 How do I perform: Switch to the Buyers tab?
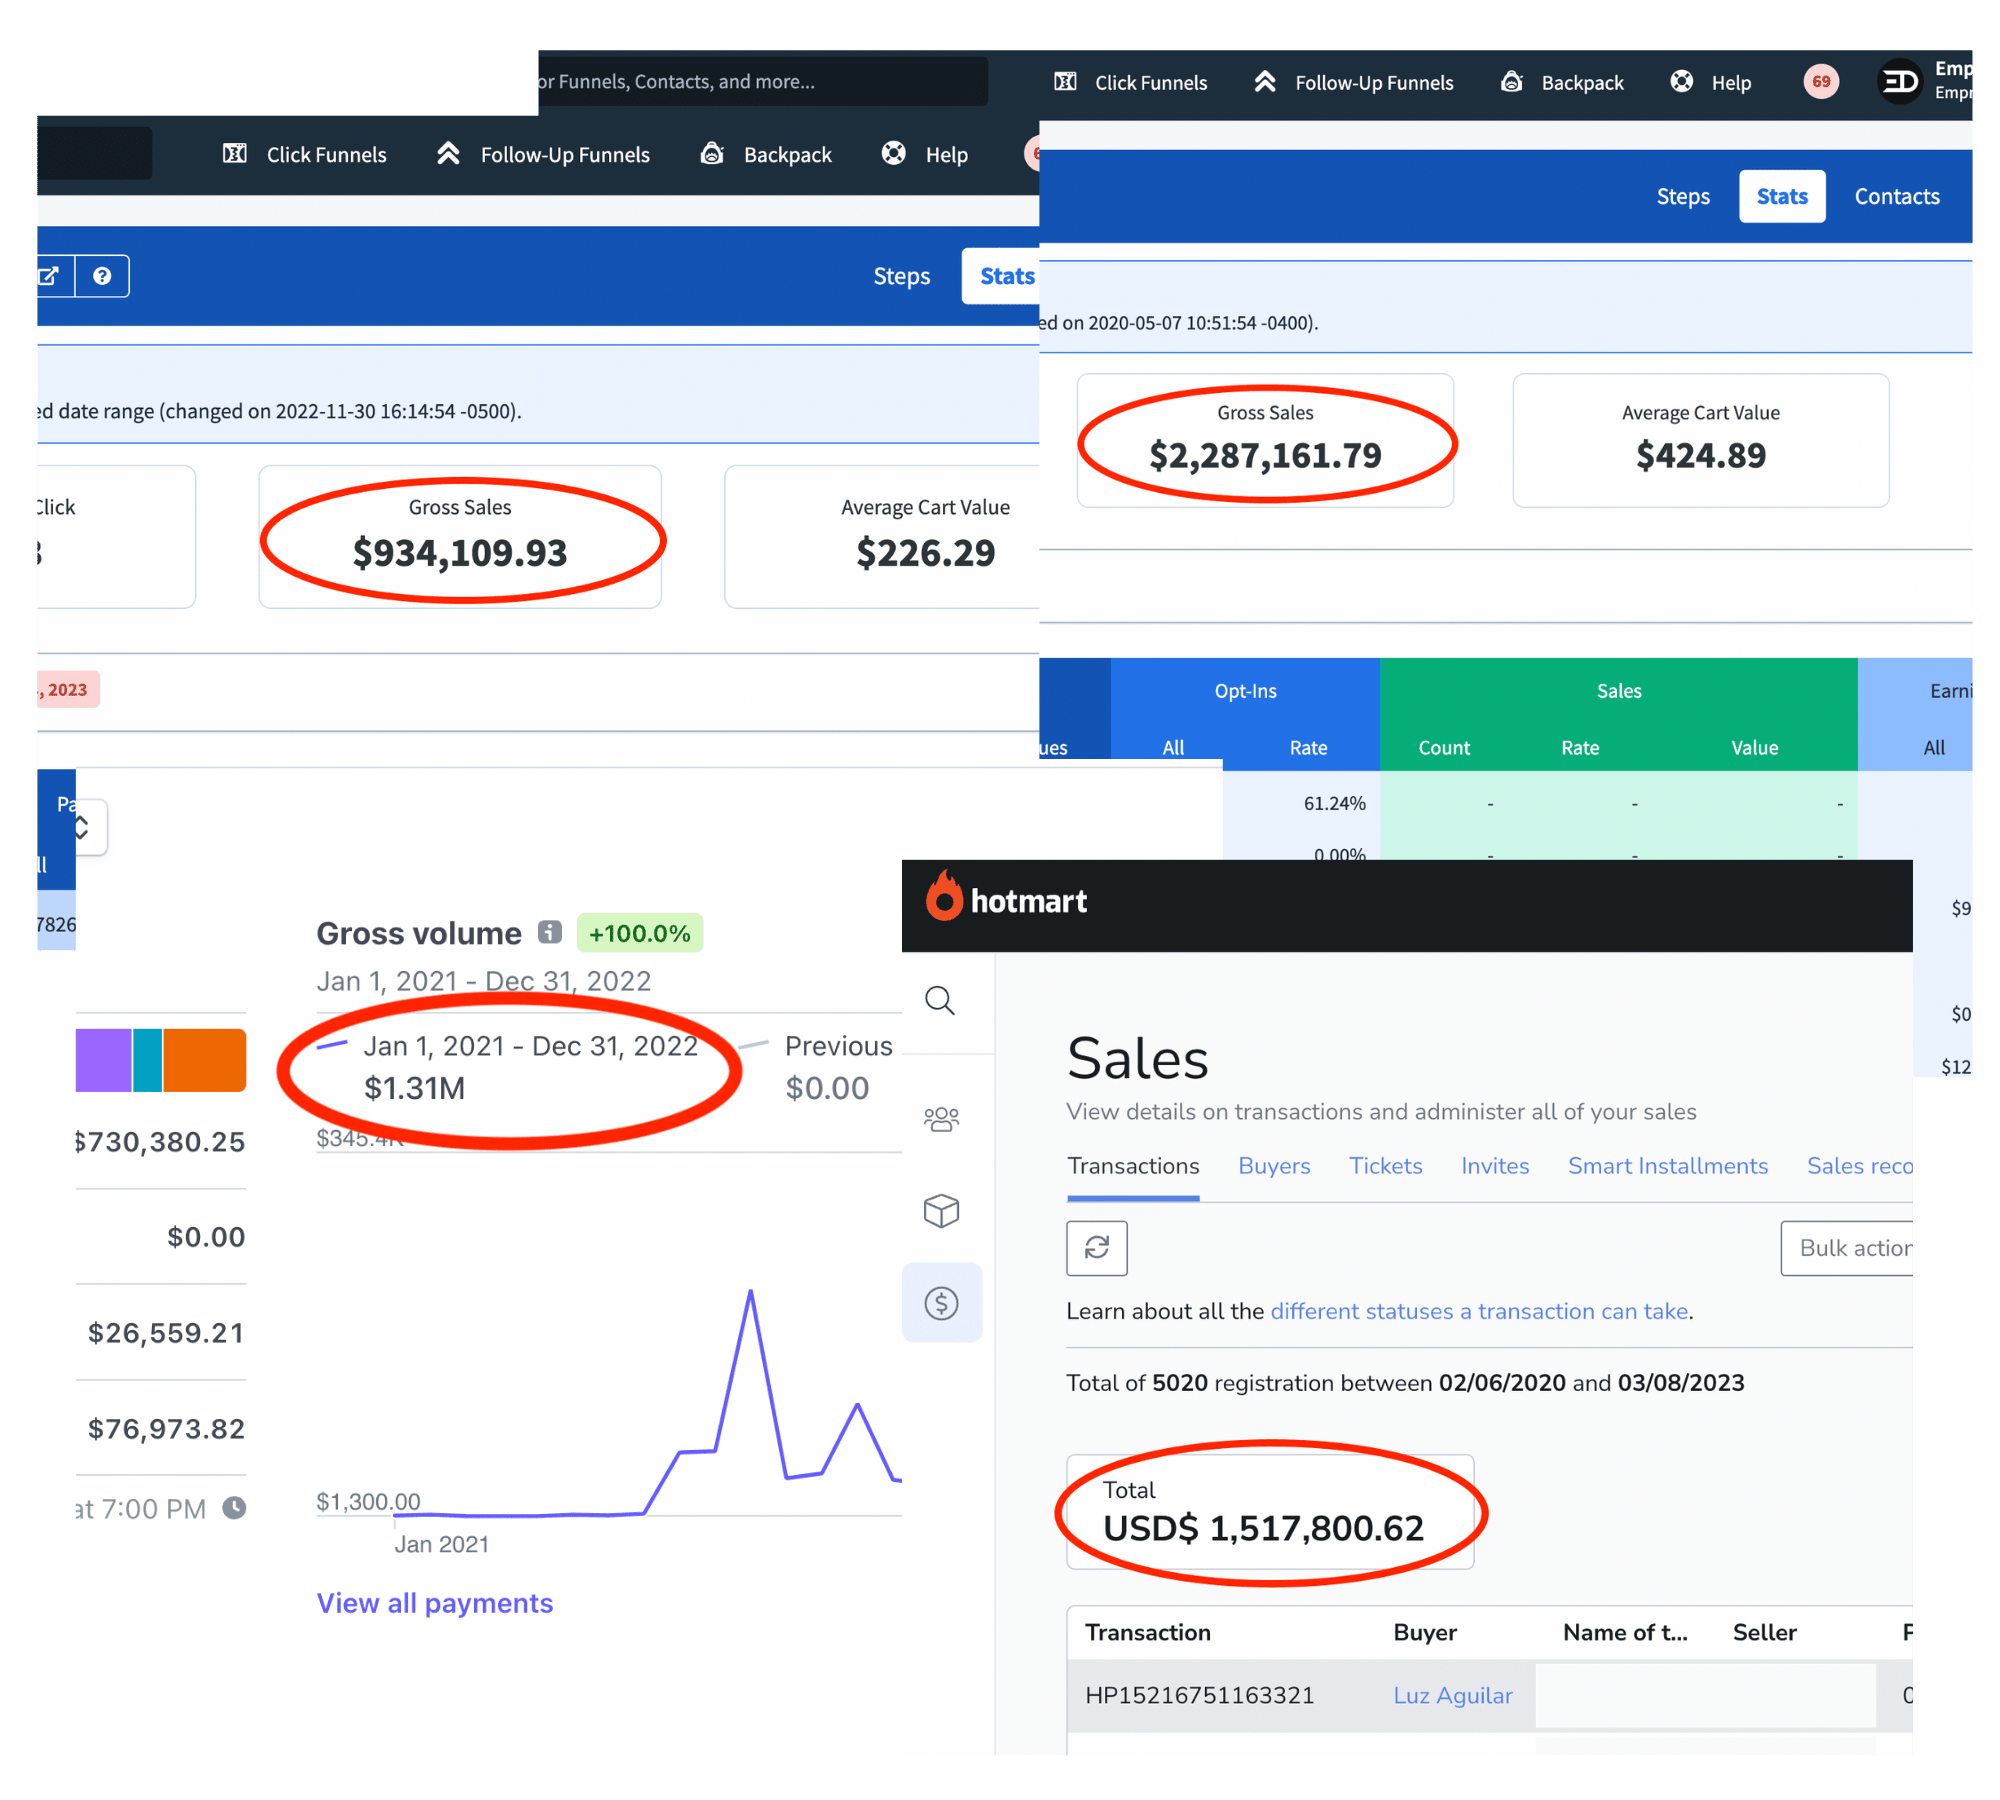[x=1273, y=1166]
